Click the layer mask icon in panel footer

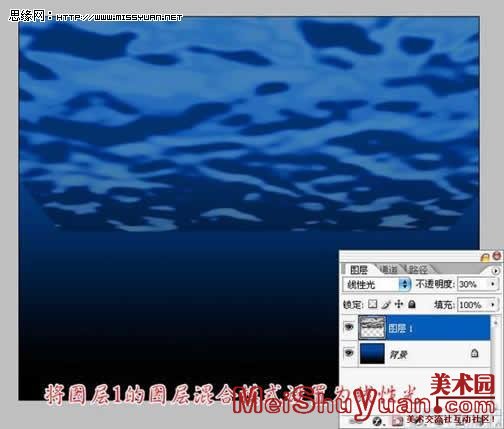[397, 421]
